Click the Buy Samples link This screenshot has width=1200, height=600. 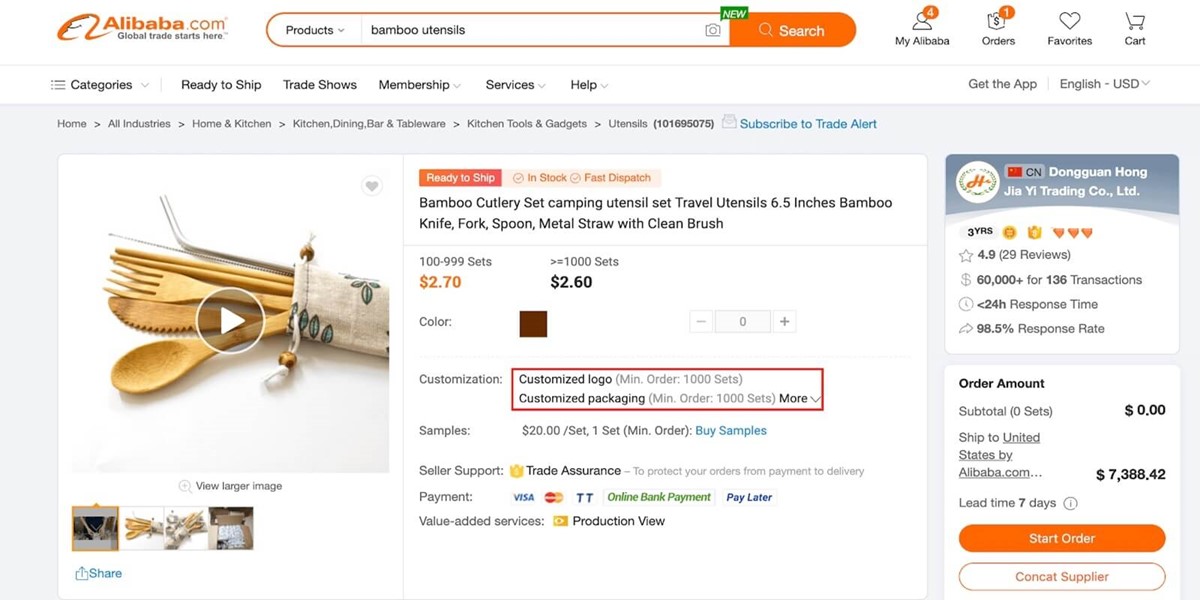tap(731, 431)
